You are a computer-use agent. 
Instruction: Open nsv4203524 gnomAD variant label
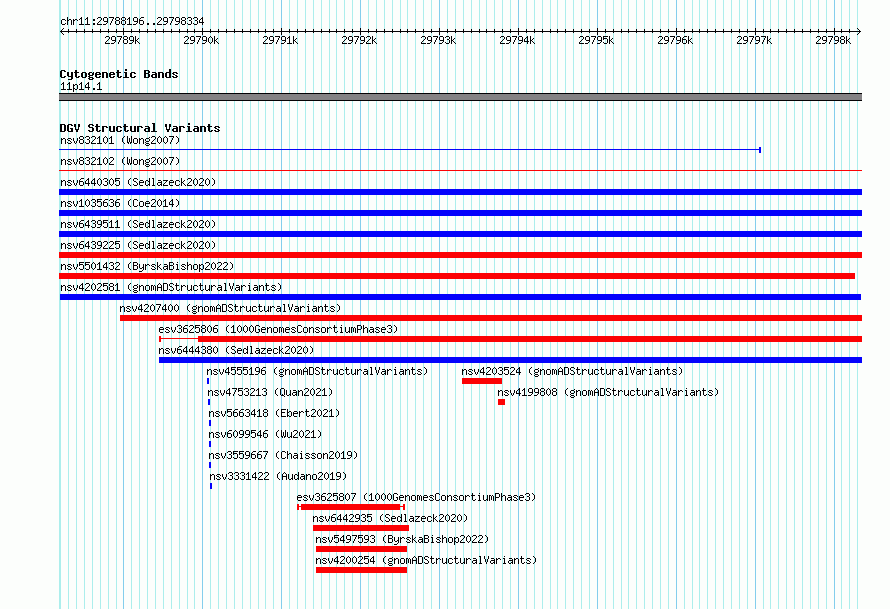tap(572, 371)
